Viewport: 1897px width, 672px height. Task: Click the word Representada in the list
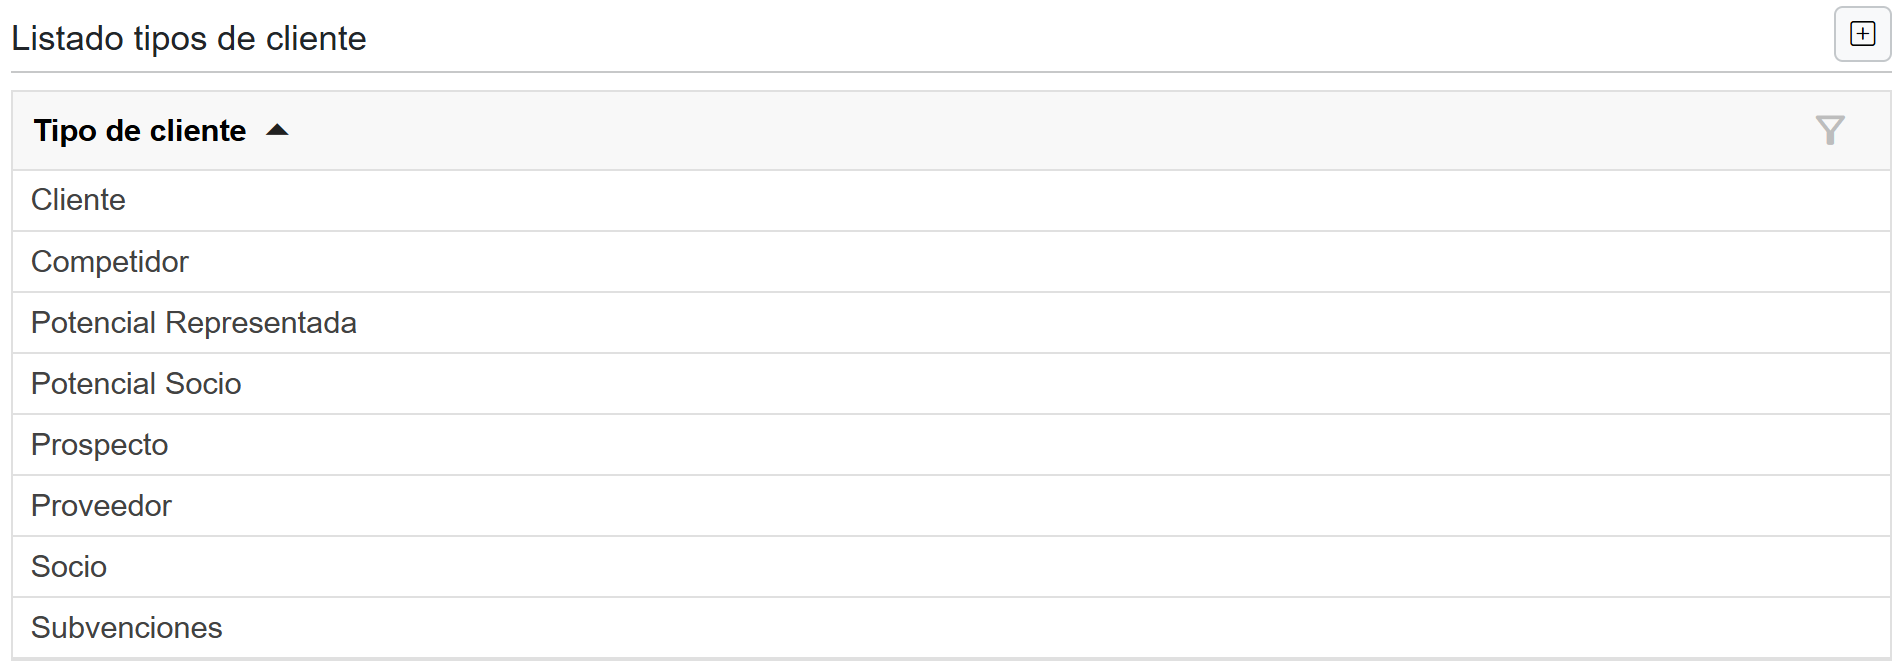pos(261,323)
